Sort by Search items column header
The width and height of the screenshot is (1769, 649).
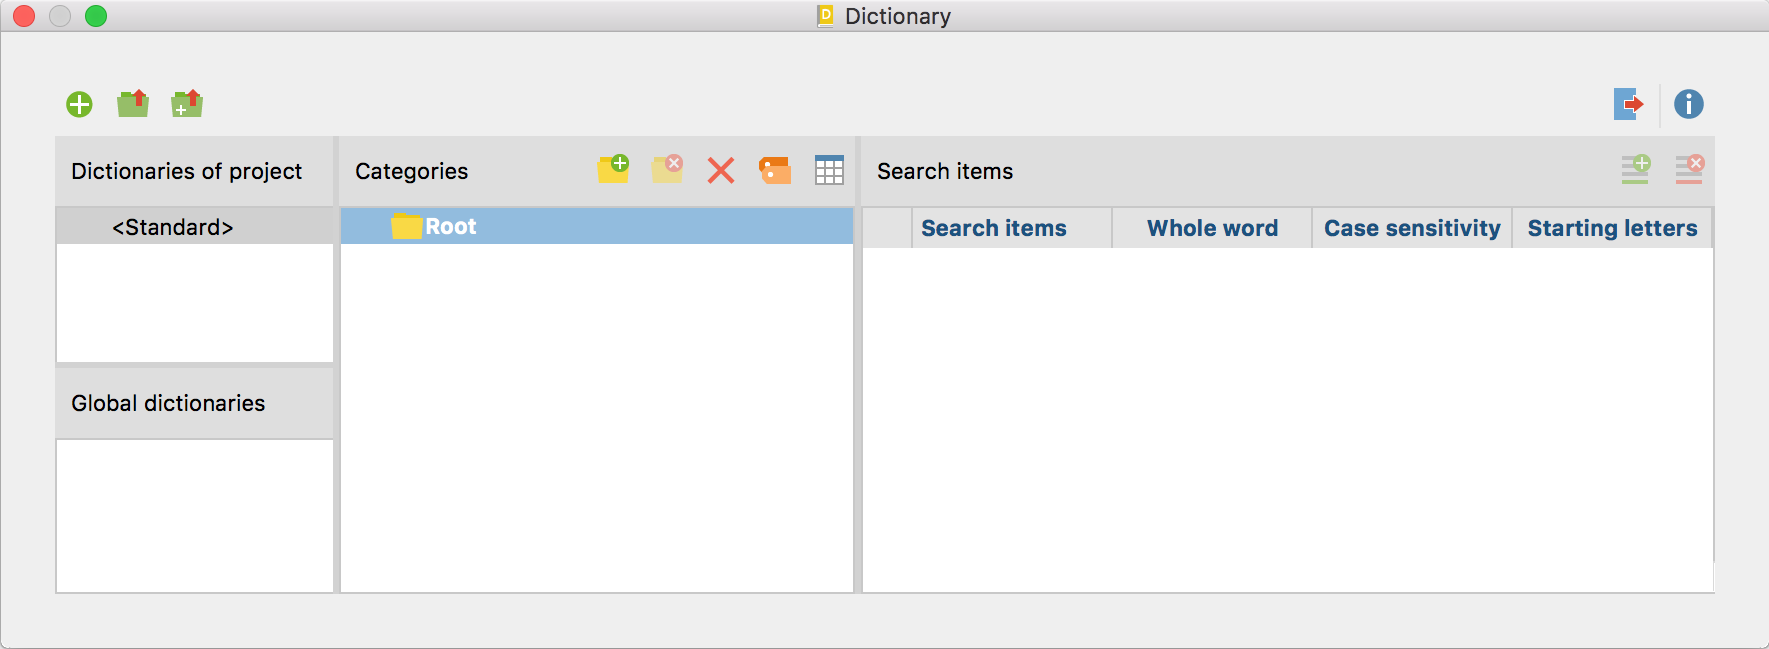1012,228
